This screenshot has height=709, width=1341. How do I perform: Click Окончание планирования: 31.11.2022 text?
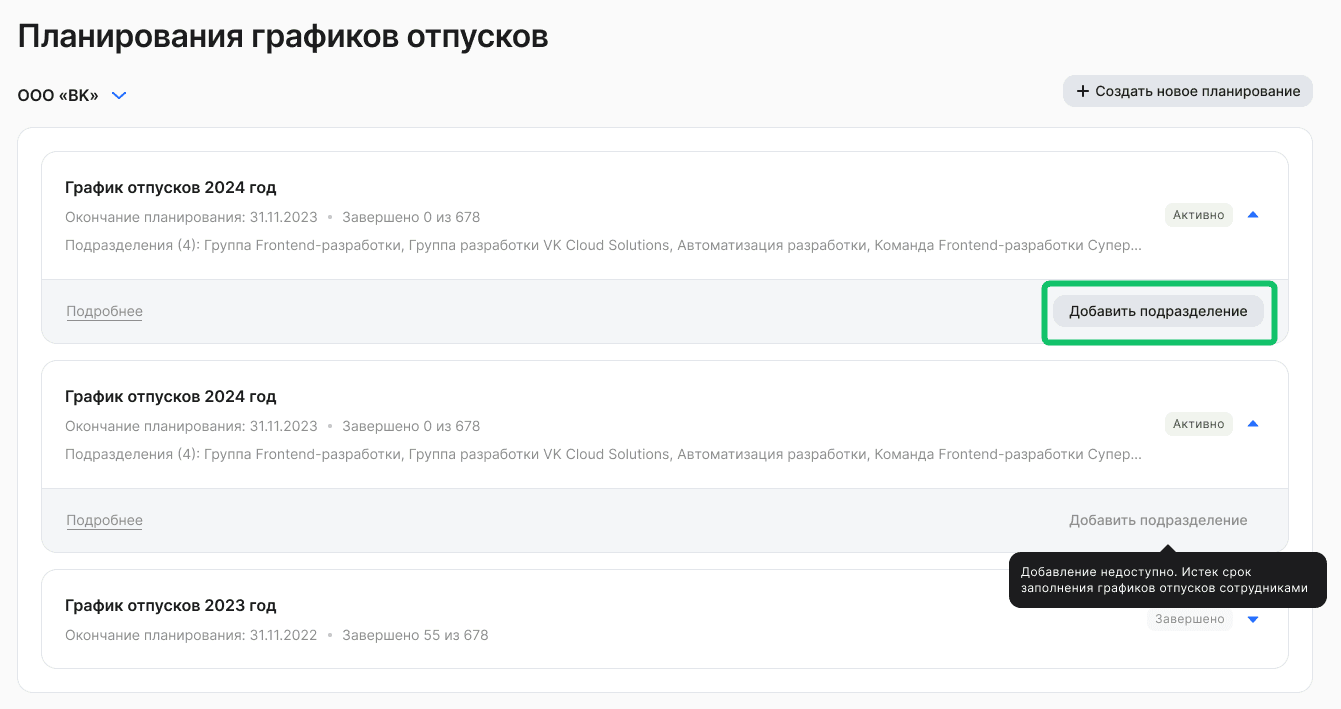[x=191, y=635]
